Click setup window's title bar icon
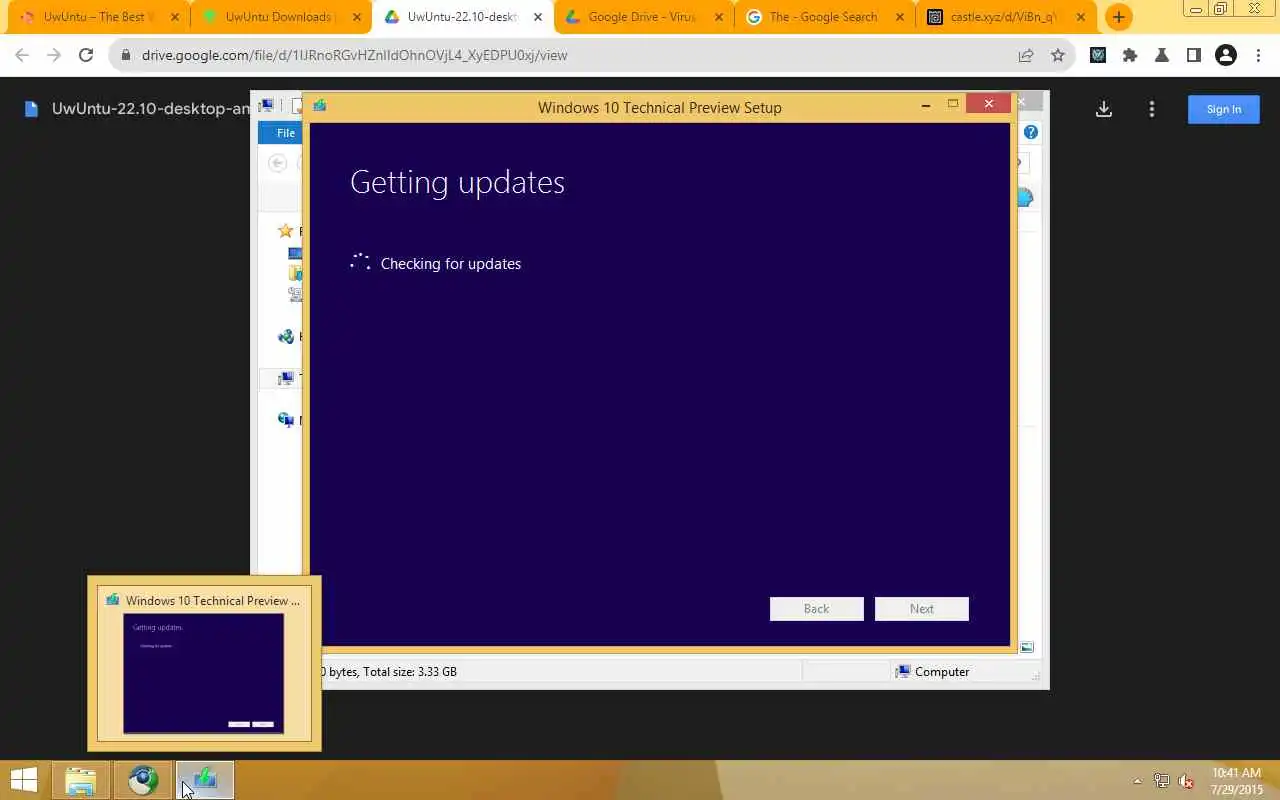1280x800 pixels. click(x=320, y=105)
